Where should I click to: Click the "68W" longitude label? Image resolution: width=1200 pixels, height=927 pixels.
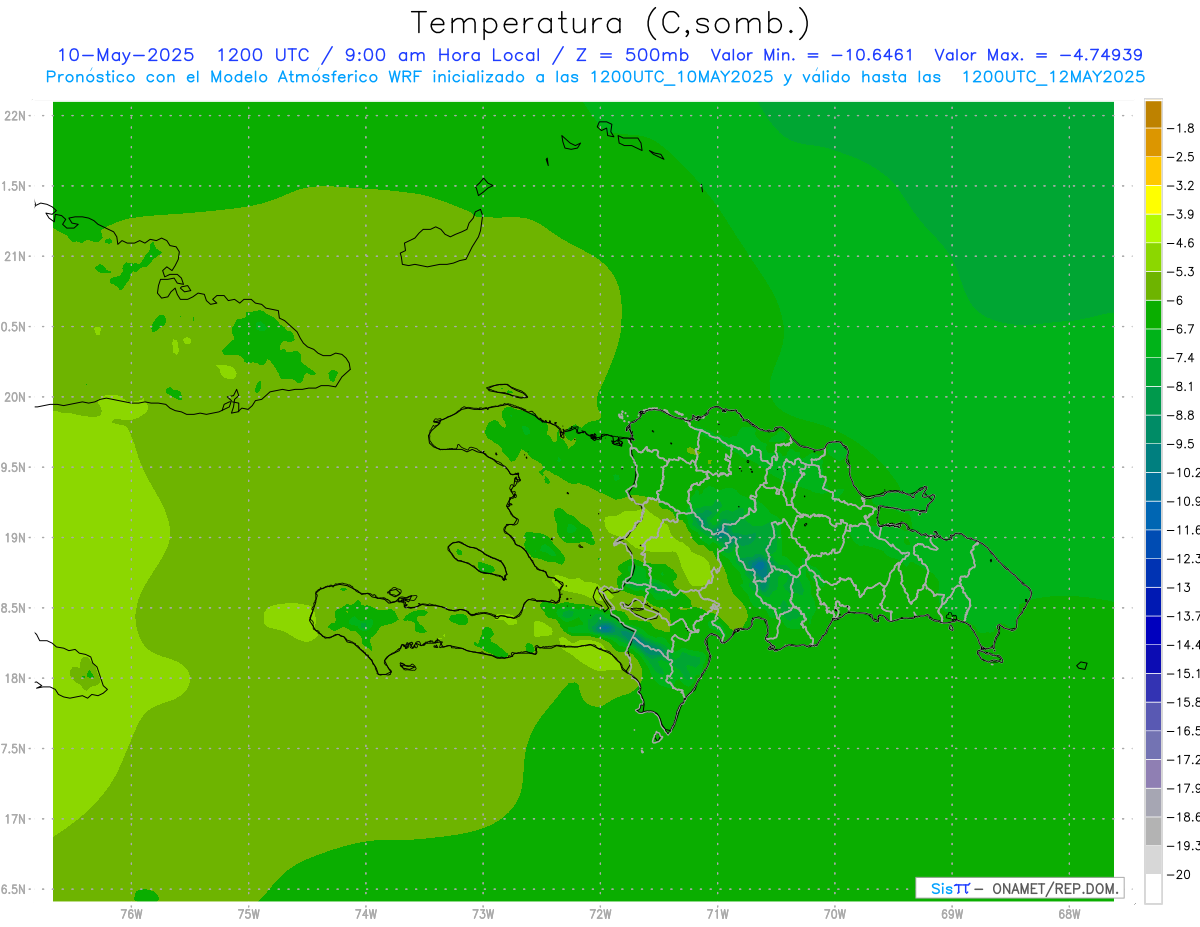(x=1069, y=913)
